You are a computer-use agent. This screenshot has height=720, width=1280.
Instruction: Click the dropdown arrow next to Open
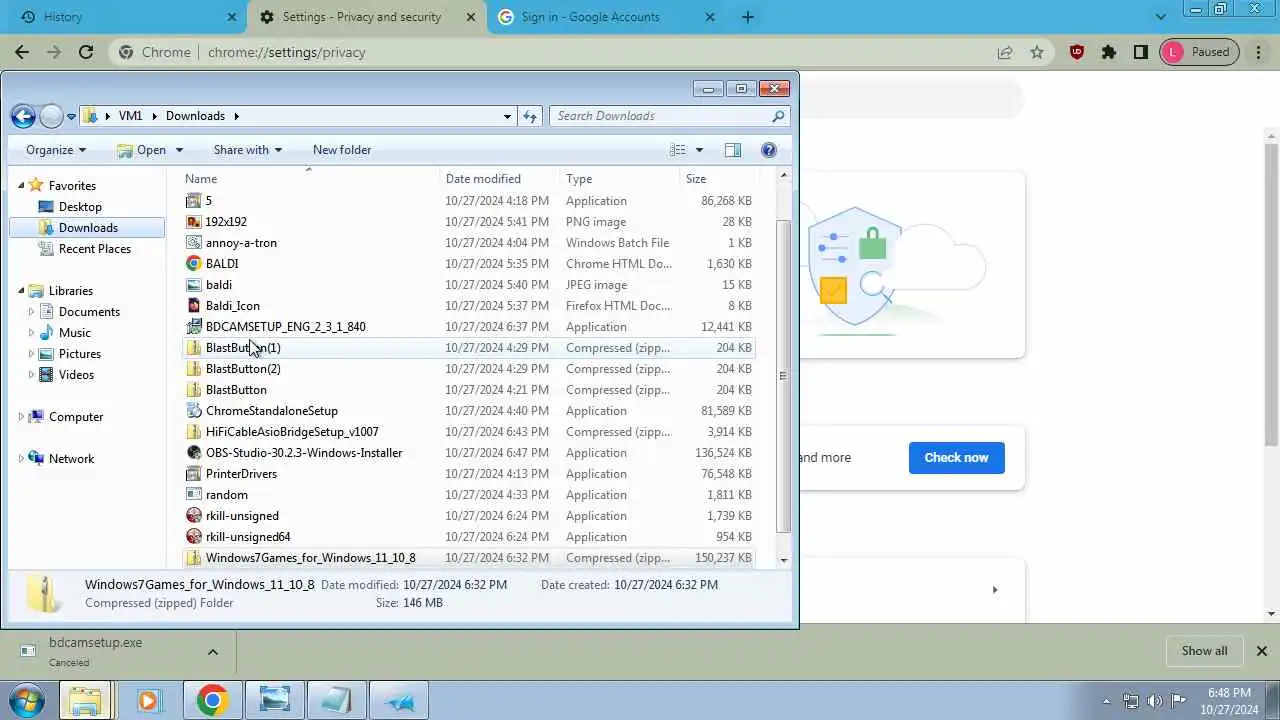tap(179, 150)
